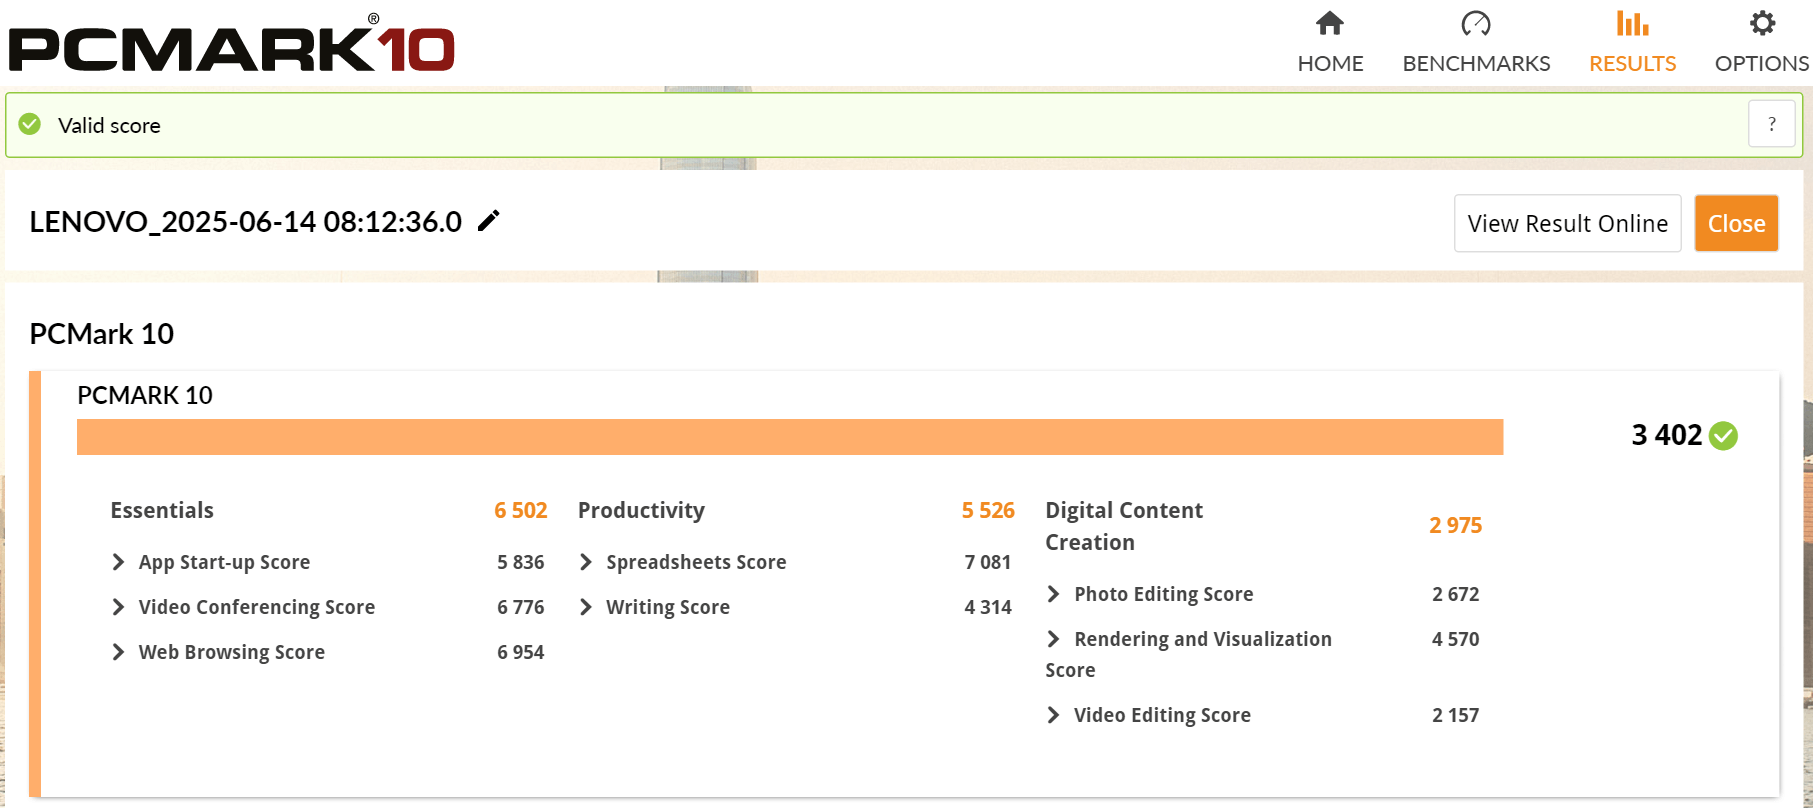Click the value 4 570
Viewport: 1813px width, 808px height.
pos(1456,639)
